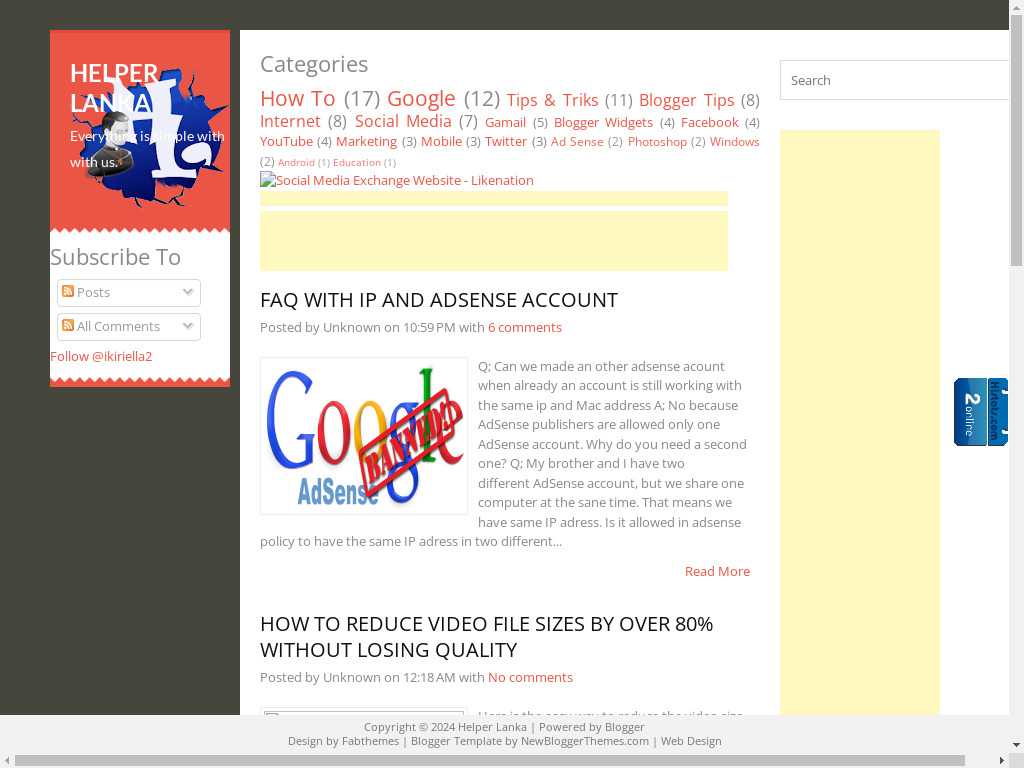The image size is (1024, 768).
Task: View posts in the Internet category
Action: (x=290, y=121)
